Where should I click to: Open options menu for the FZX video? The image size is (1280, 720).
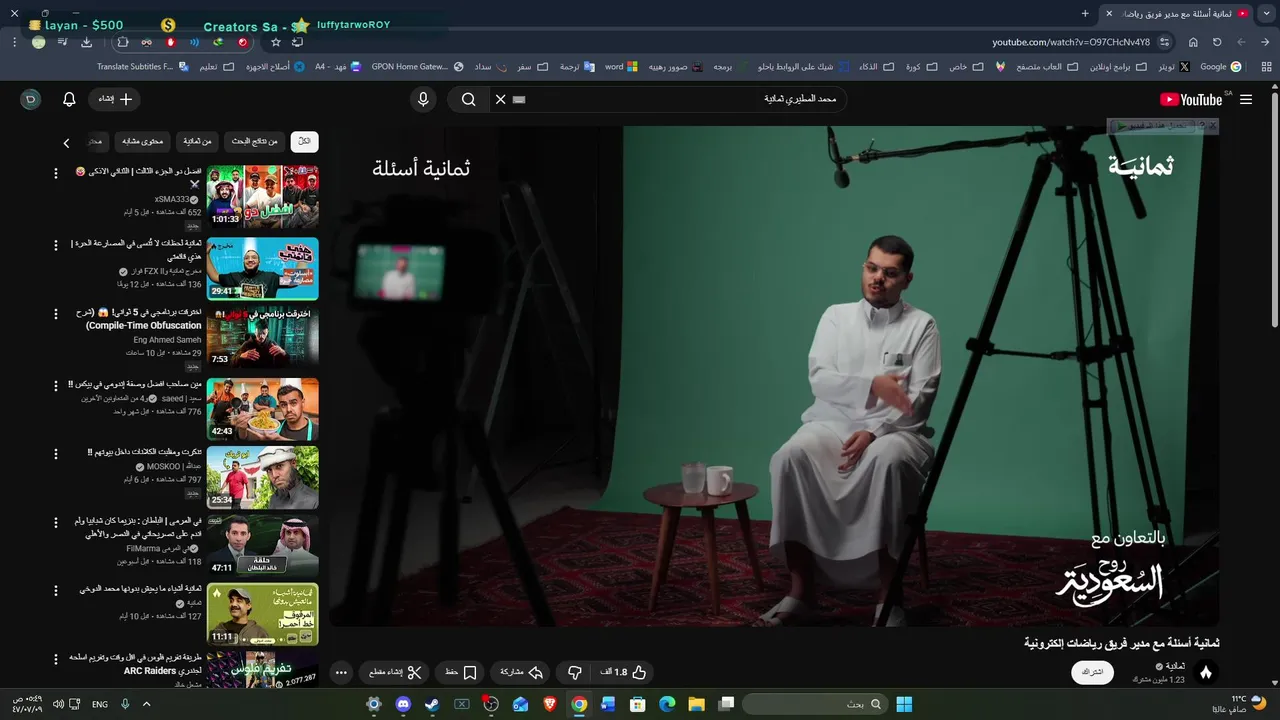point(56,244)
